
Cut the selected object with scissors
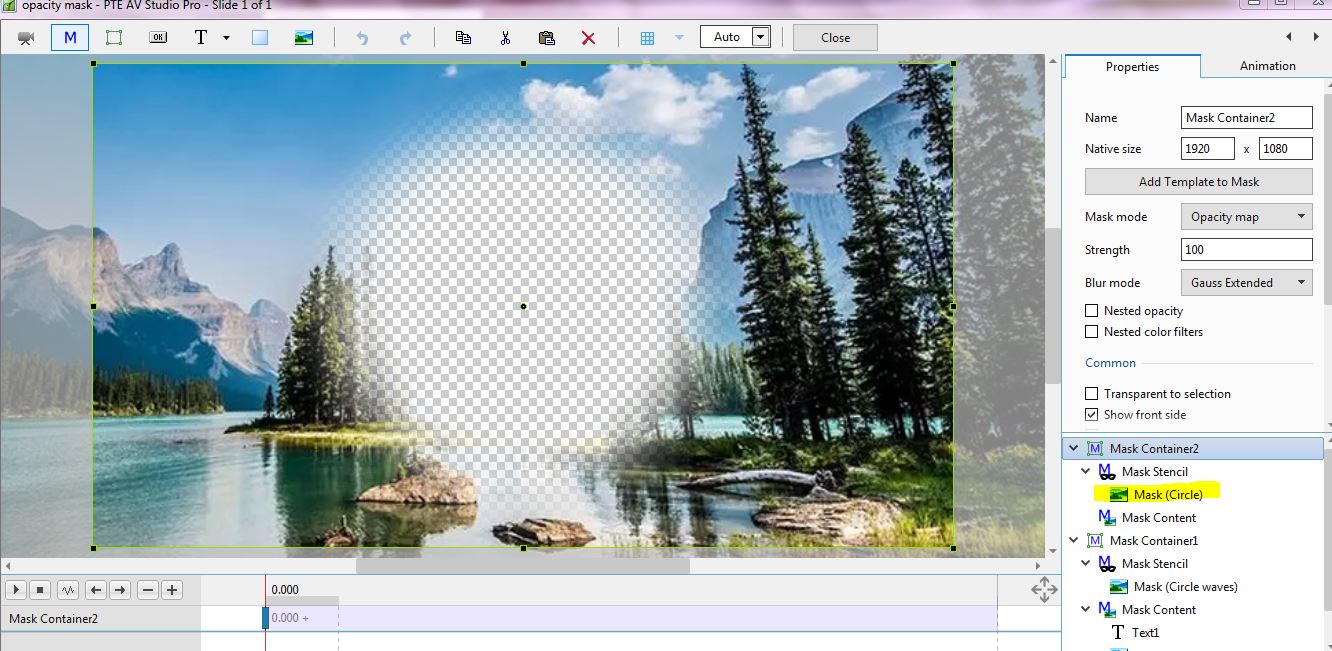point(505,38)
